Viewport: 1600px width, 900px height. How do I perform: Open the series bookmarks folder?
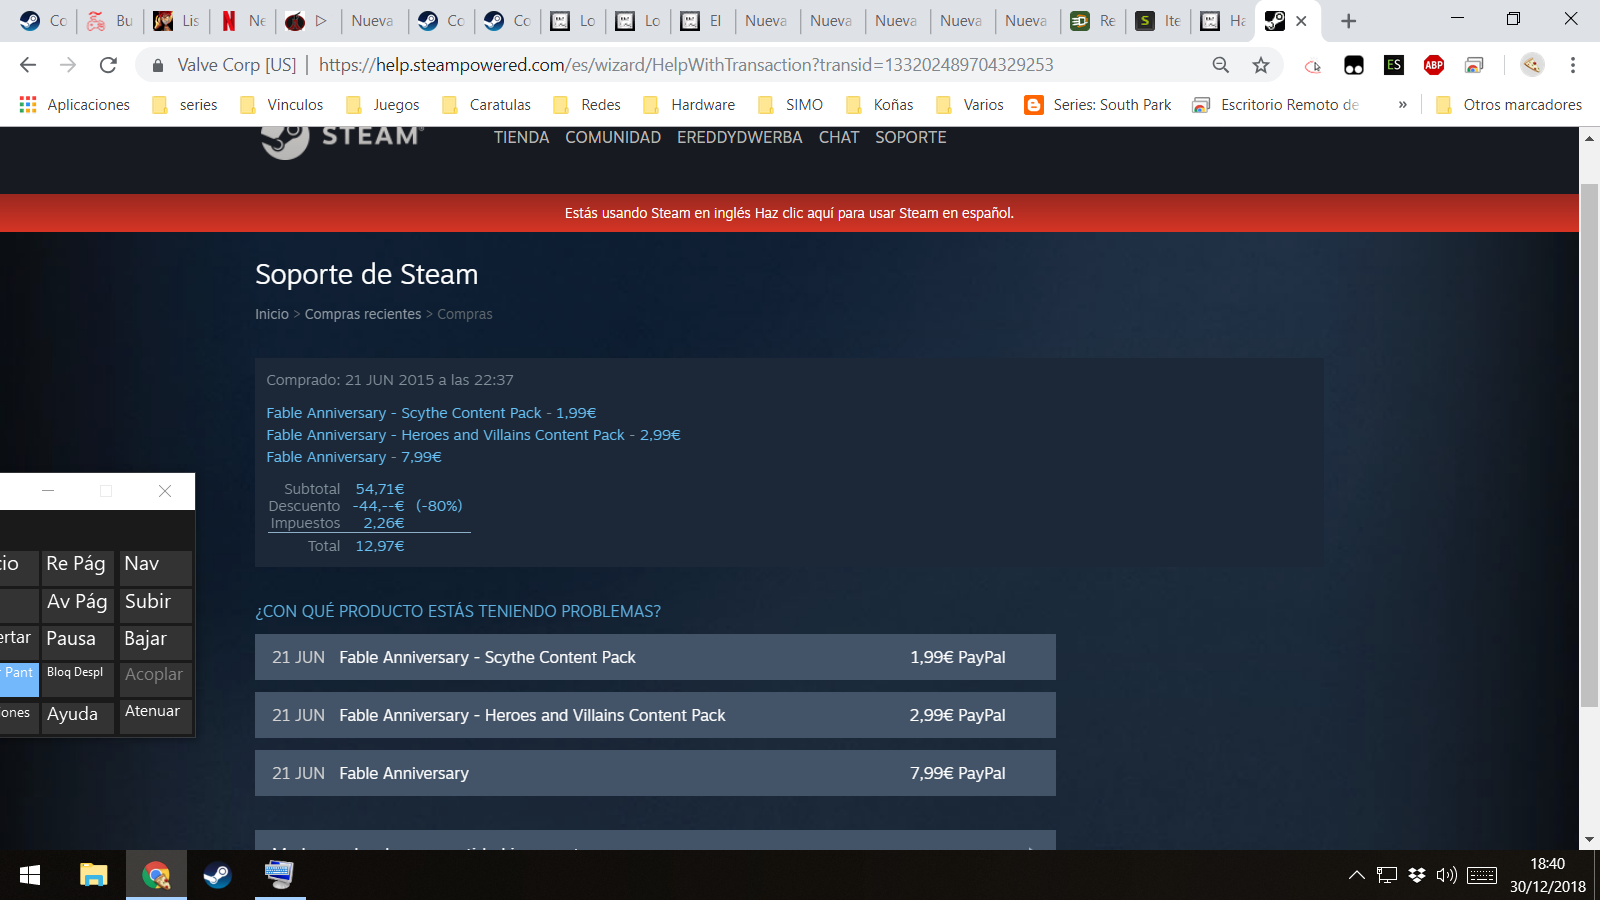(x=185, y=105)
